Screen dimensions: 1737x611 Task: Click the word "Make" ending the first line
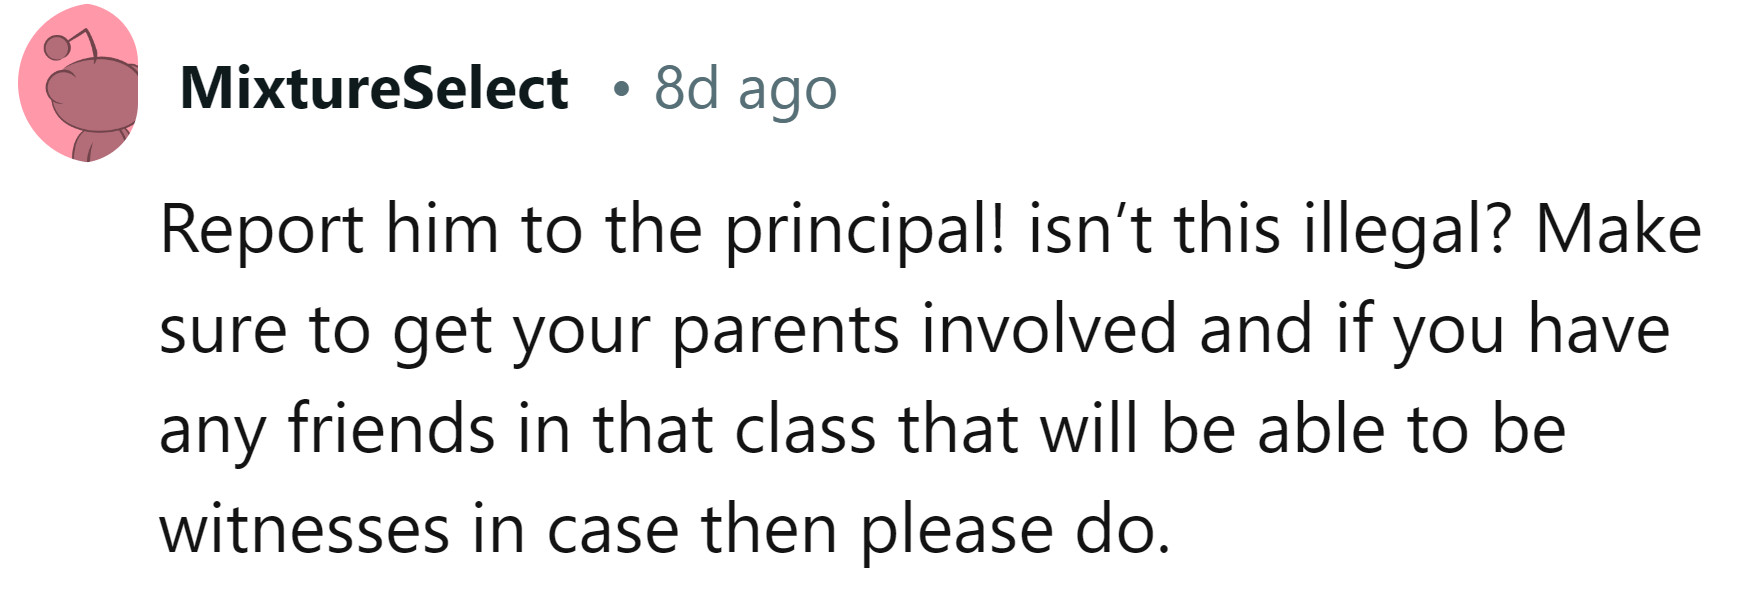(x=1618, y=230)
